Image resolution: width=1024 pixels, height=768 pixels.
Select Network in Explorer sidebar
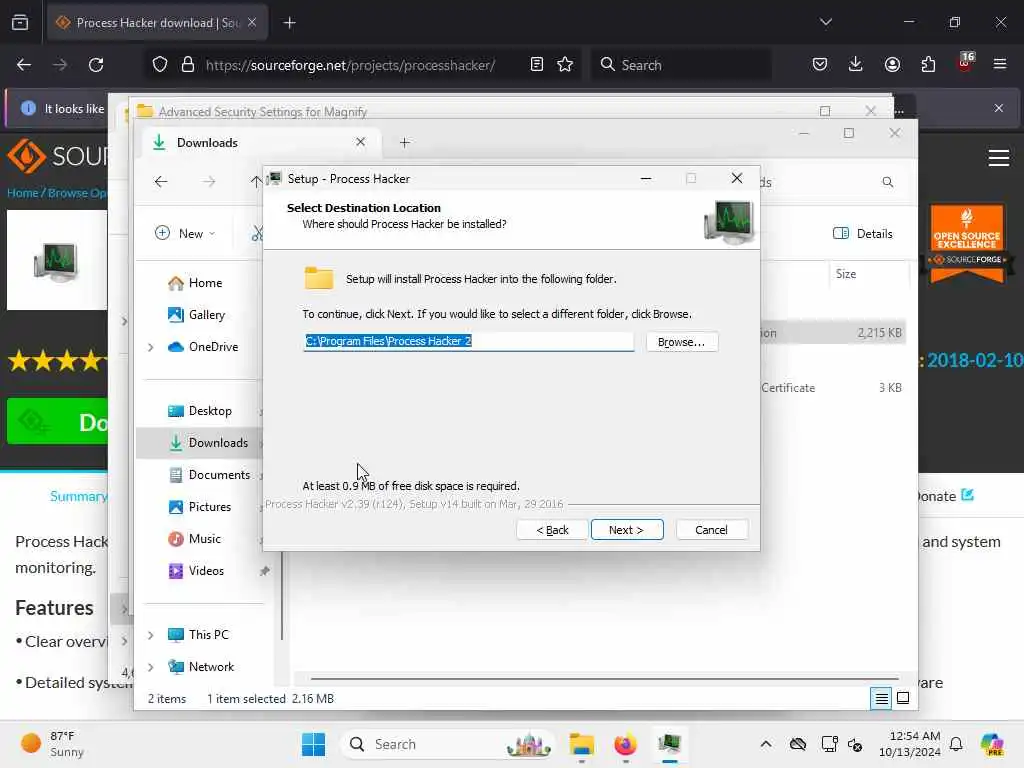200,667
